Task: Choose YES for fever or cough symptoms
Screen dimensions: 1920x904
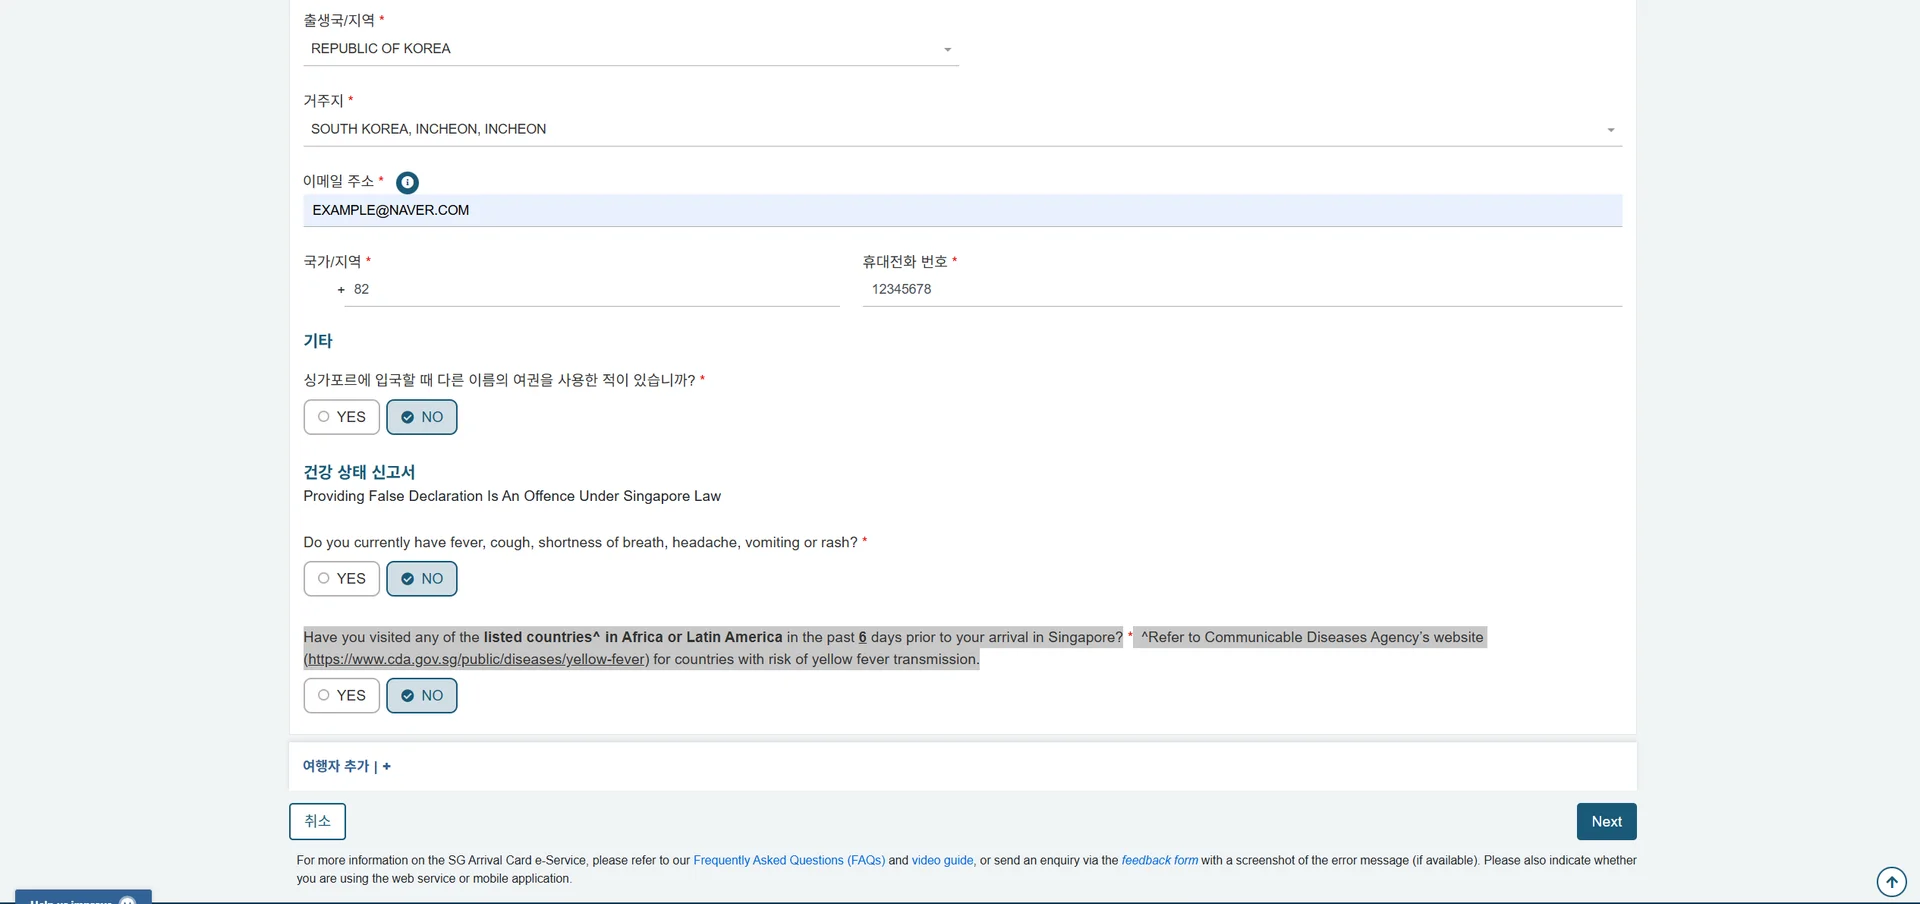Action: 341,579
